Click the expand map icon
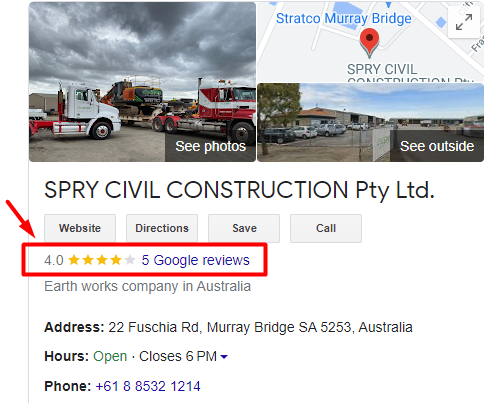Viewport: 484px width, 403px height. (x=464, y=22)
